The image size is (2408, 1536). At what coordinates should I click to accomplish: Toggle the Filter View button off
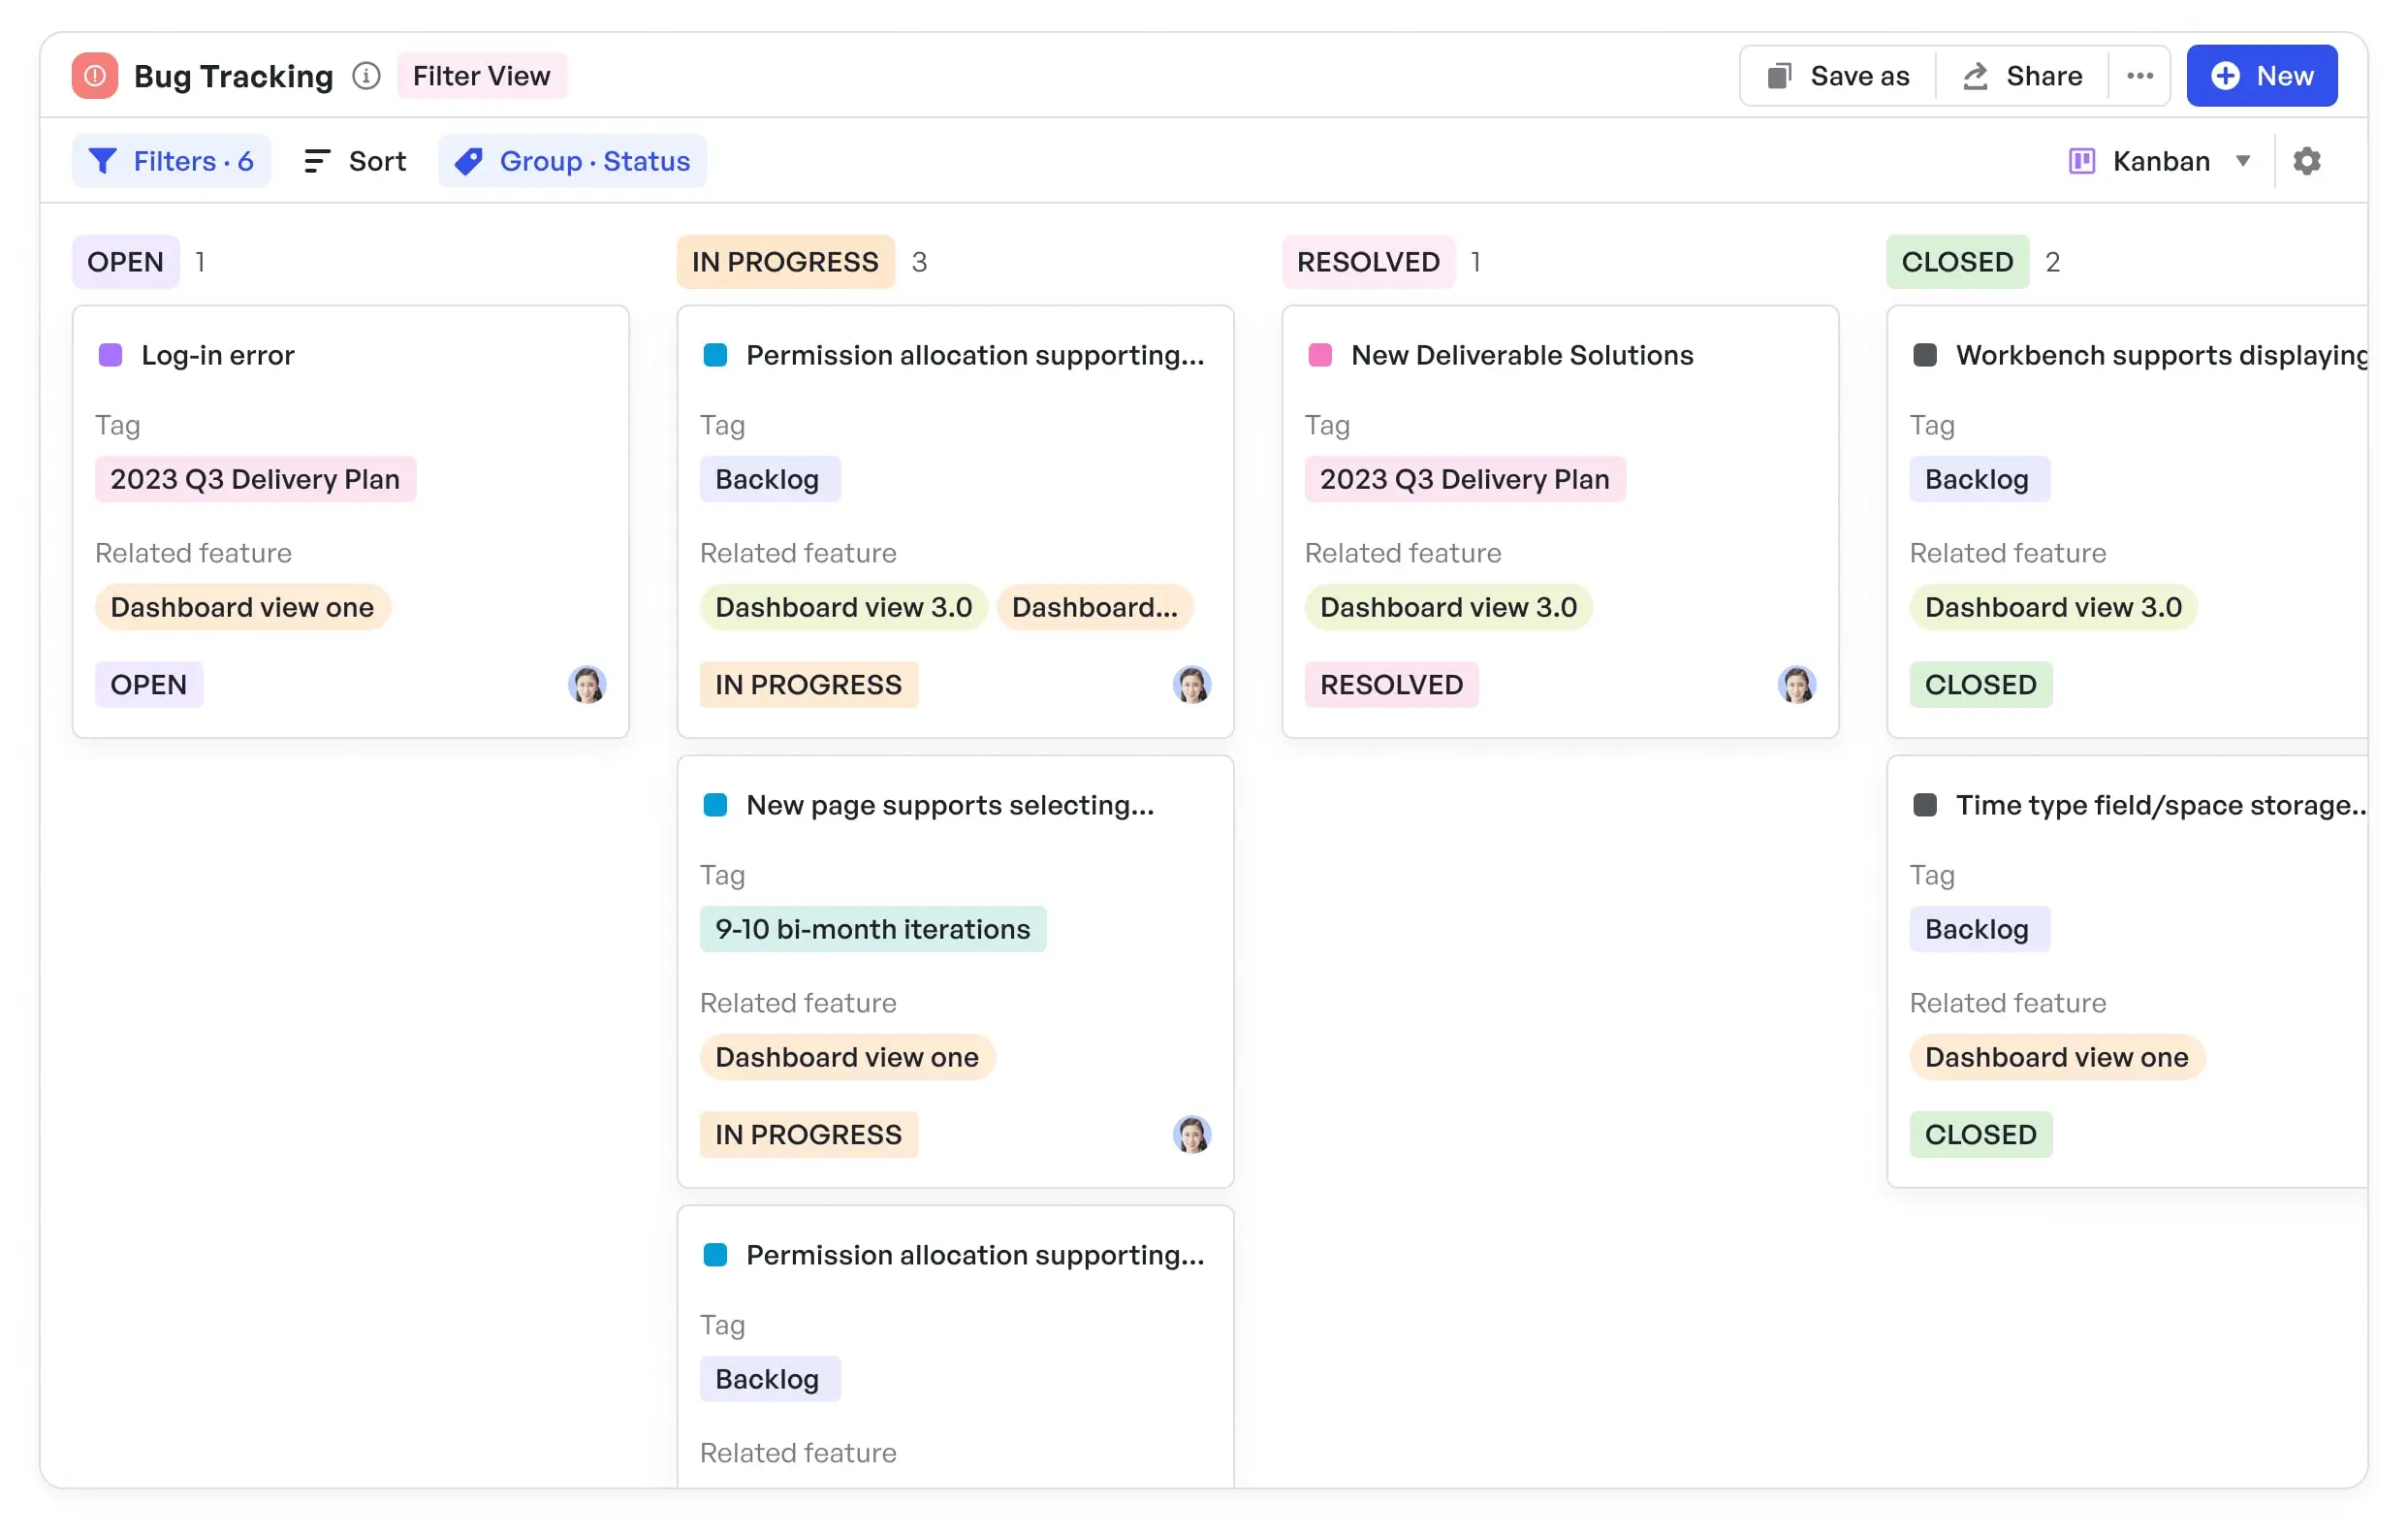(x=481, y=76)
